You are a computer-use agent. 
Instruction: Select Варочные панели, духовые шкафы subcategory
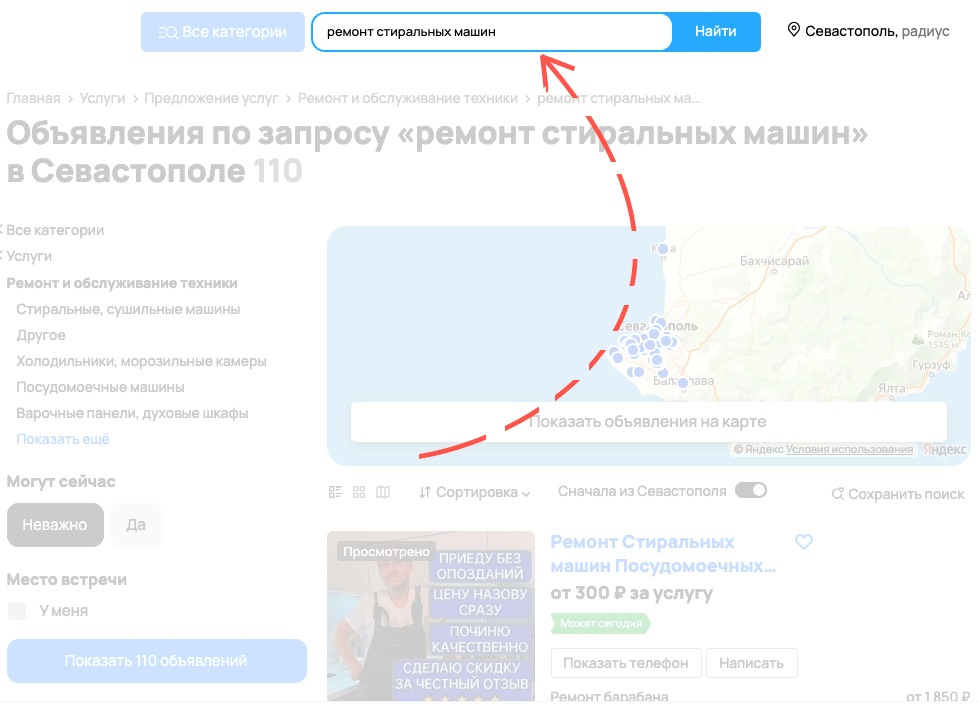tap(132, 413)
